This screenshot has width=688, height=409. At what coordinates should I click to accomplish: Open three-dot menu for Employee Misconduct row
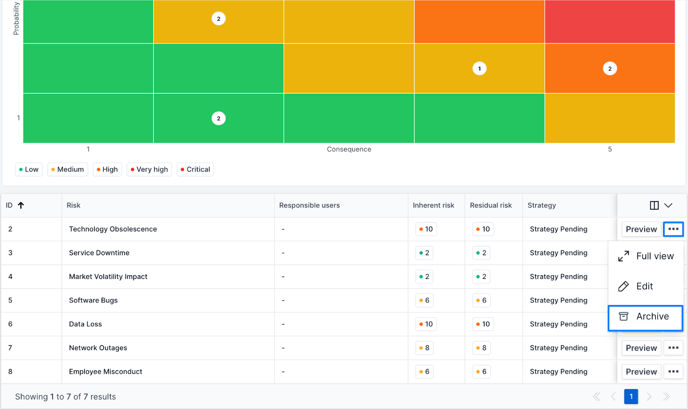click(x=673, y=372)
